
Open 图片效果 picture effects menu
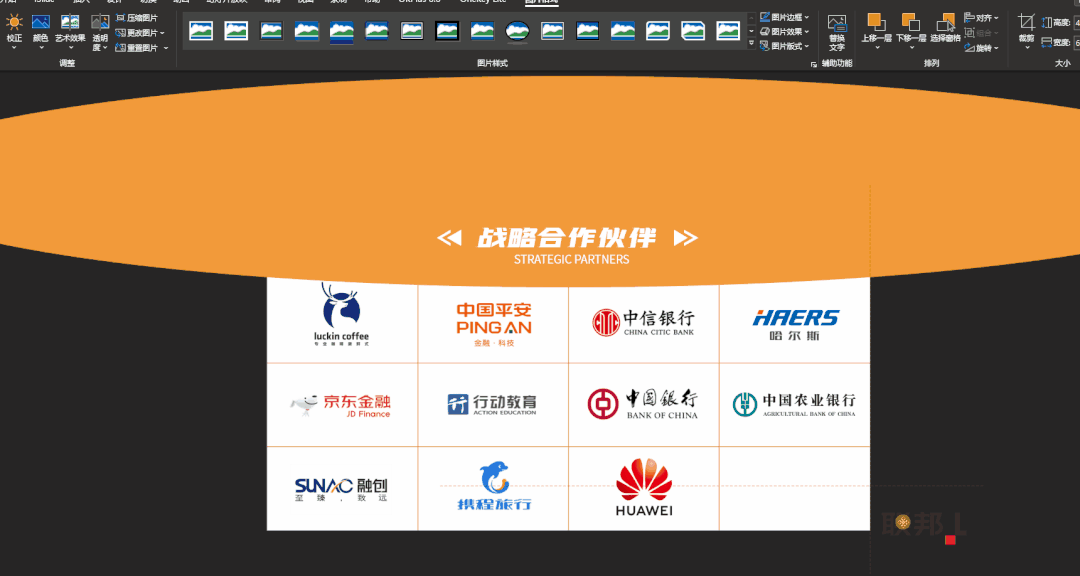785,32
